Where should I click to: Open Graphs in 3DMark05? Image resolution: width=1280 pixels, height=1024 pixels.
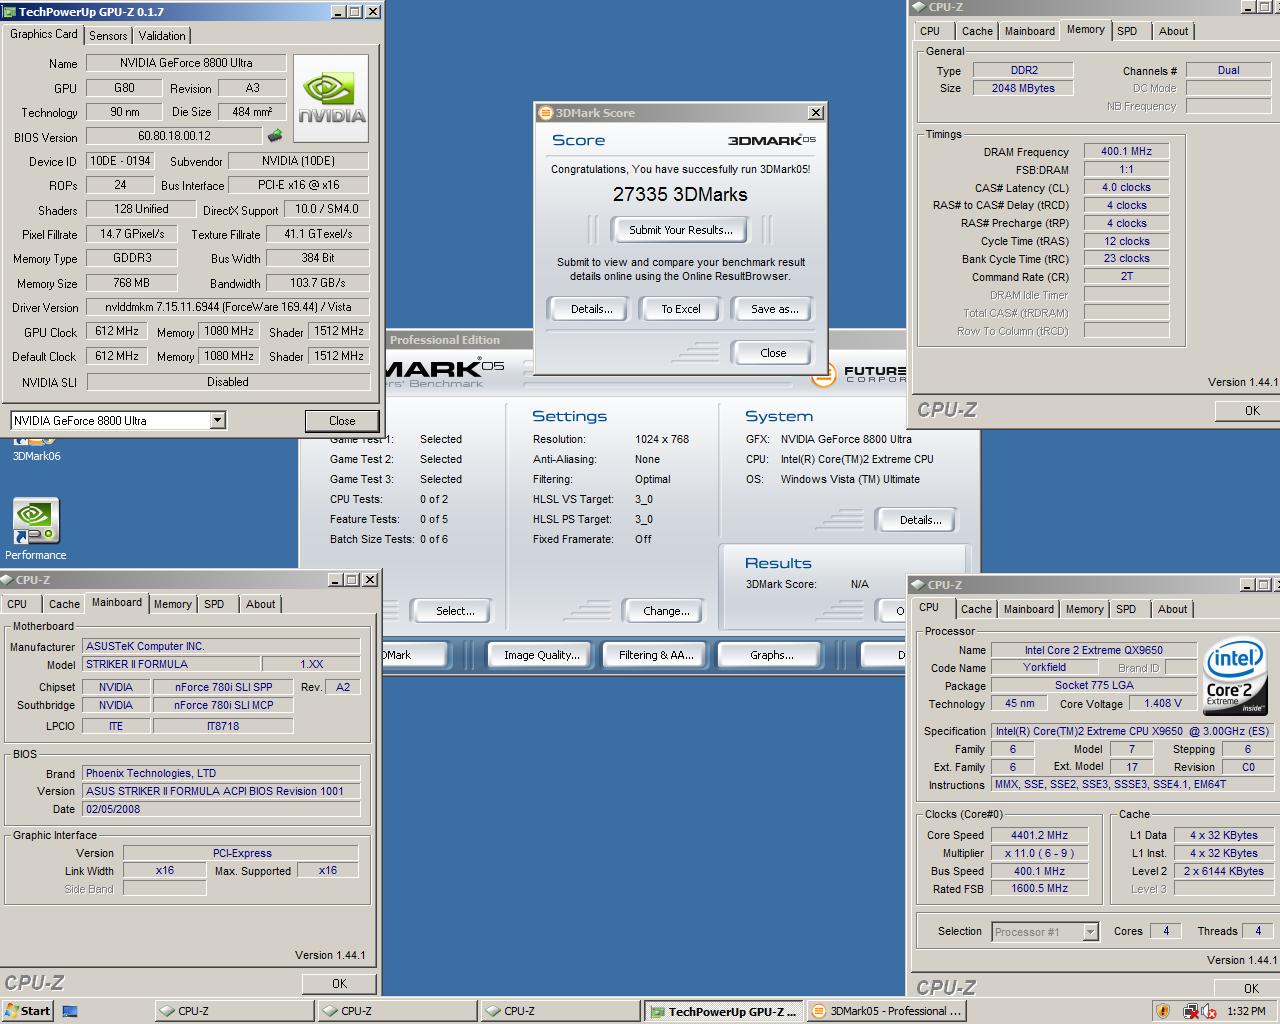pos(772,655)
